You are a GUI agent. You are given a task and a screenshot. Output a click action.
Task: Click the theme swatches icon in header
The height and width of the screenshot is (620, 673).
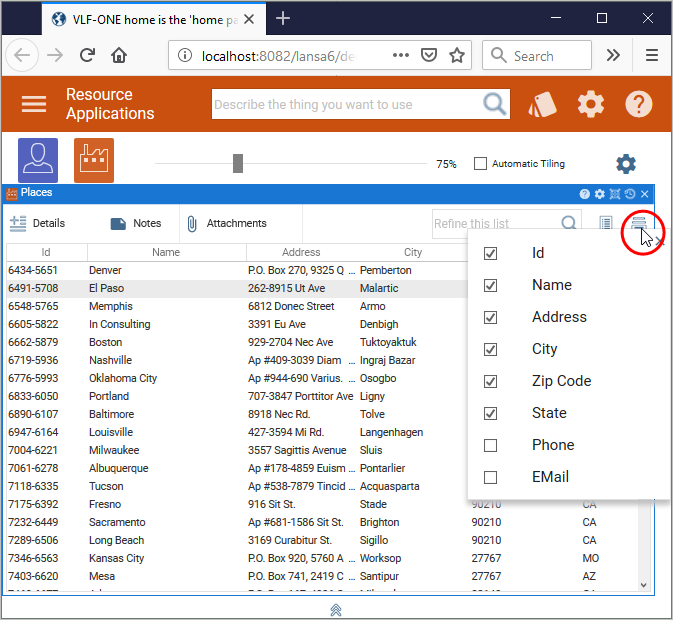[x=541, y=104]
